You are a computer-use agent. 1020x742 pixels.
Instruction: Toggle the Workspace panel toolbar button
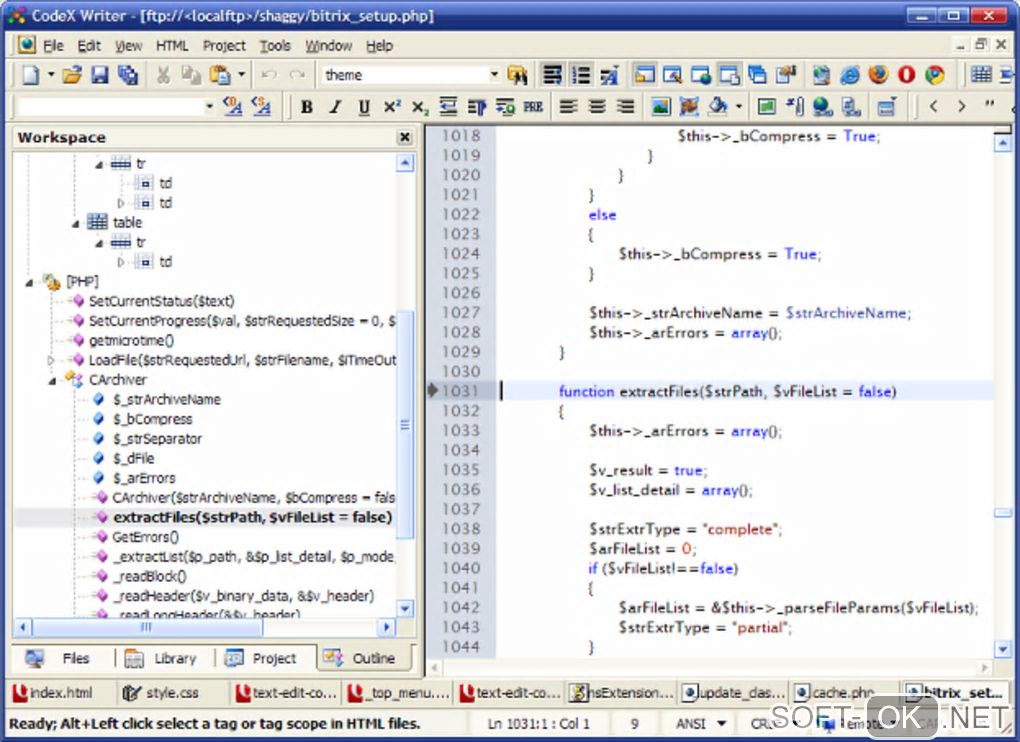coord(644,75)
